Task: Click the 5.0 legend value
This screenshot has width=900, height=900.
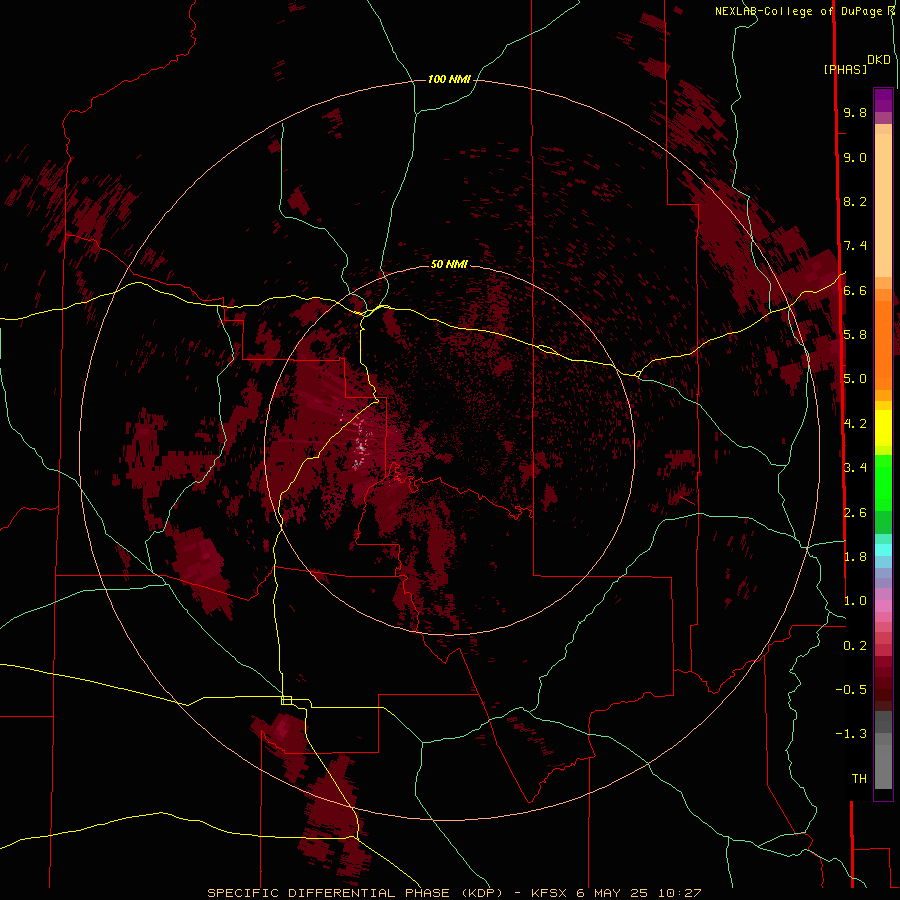Action: [855, 379]
